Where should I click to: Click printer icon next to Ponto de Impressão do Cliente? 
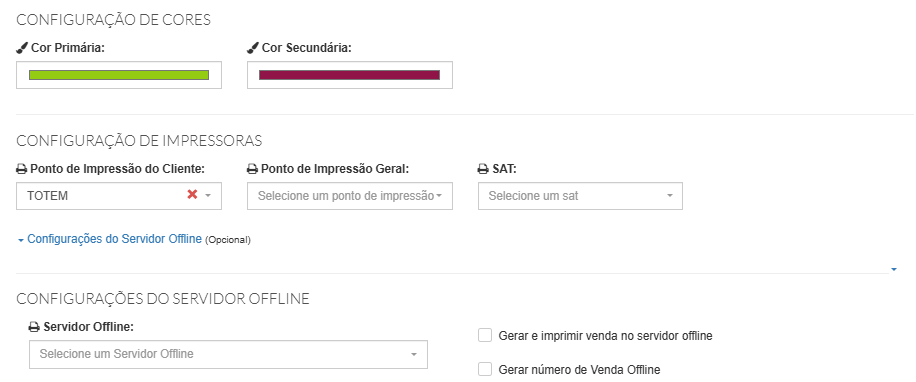(22, 169)
